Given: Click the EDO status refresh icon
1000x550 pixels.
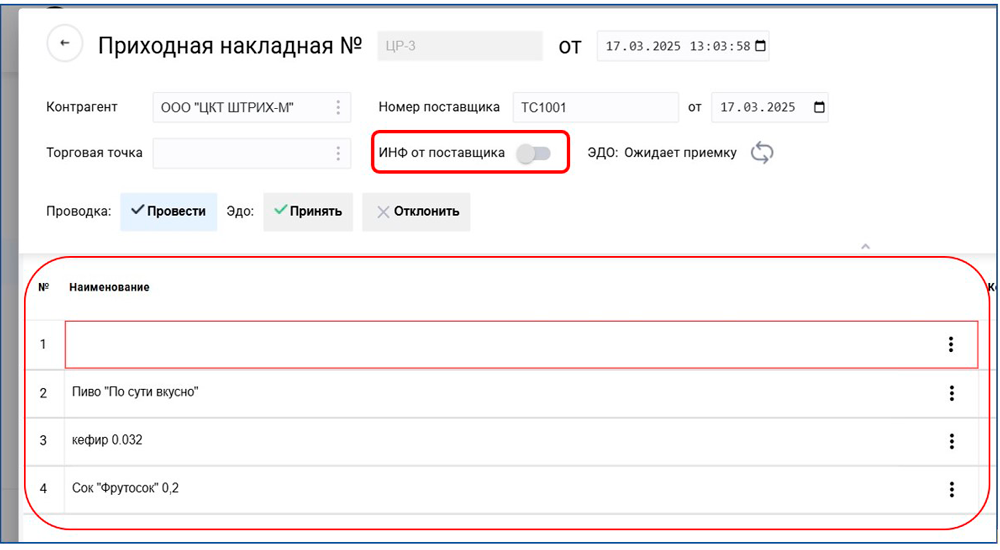Looking at the screenshot, I should [x=762, y=153].
